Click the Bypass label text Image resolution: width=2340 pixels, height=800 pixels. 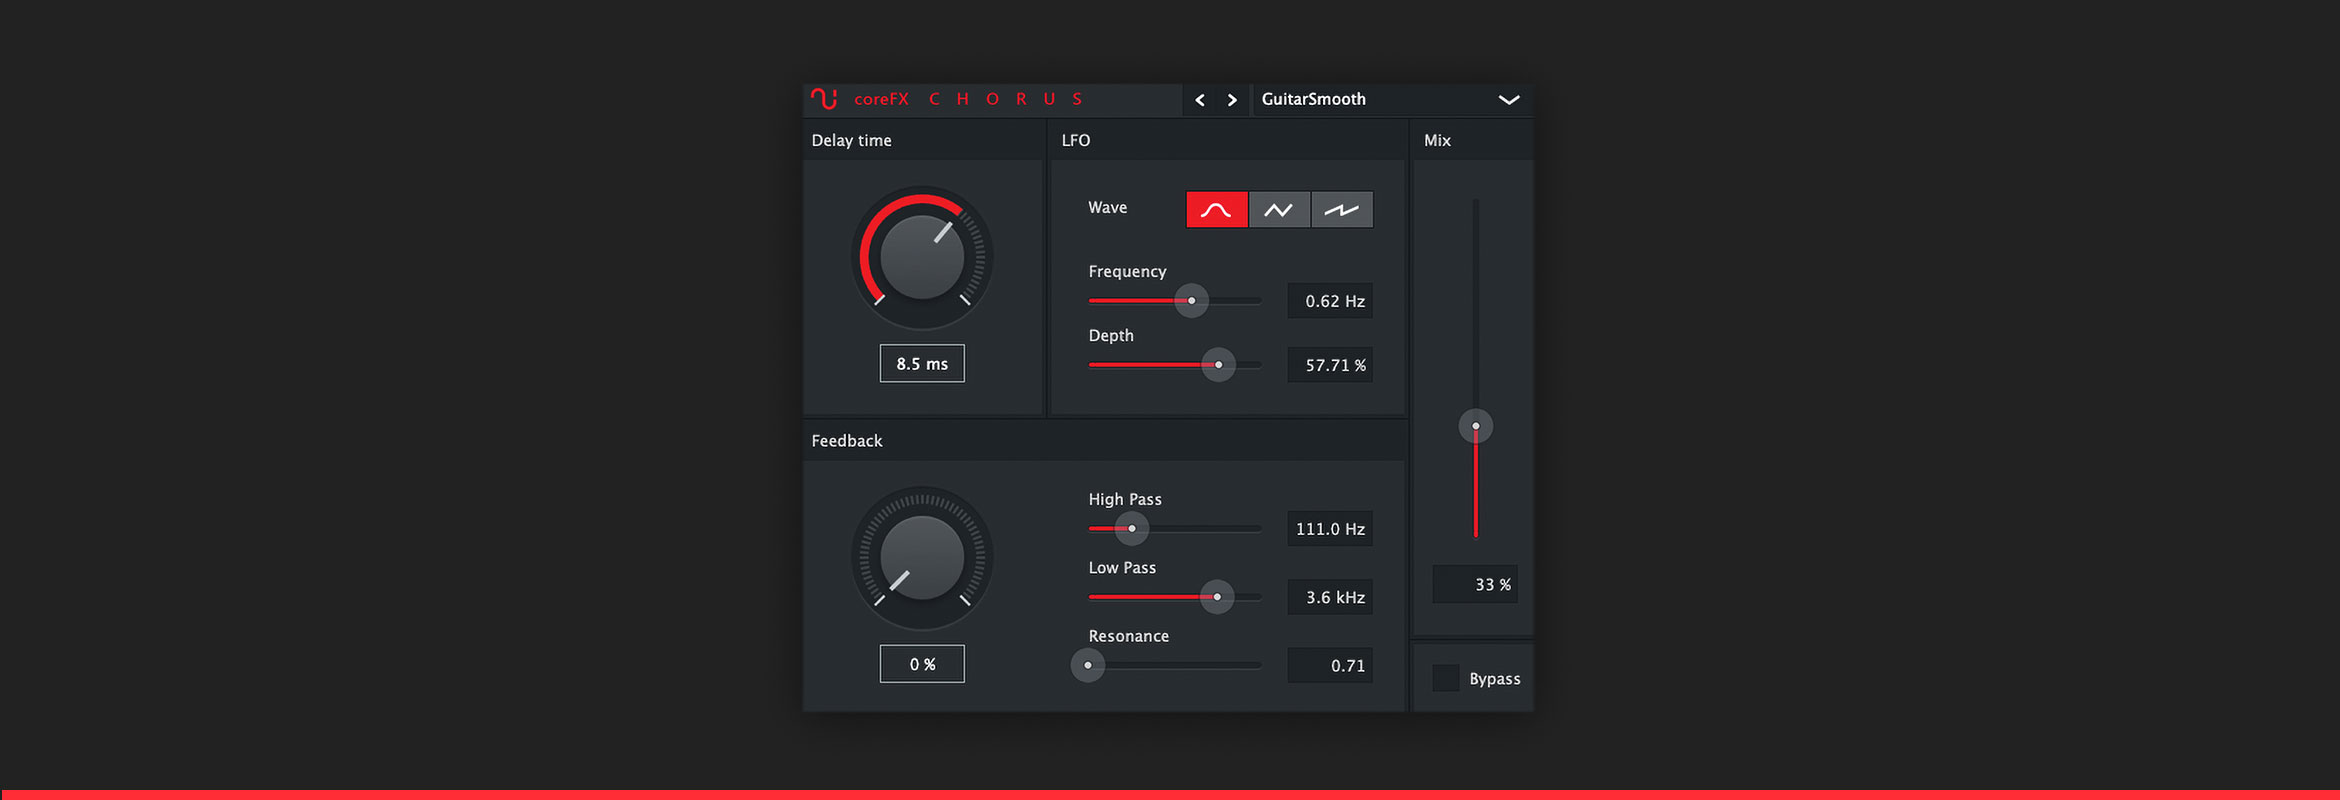point(1495,679)
